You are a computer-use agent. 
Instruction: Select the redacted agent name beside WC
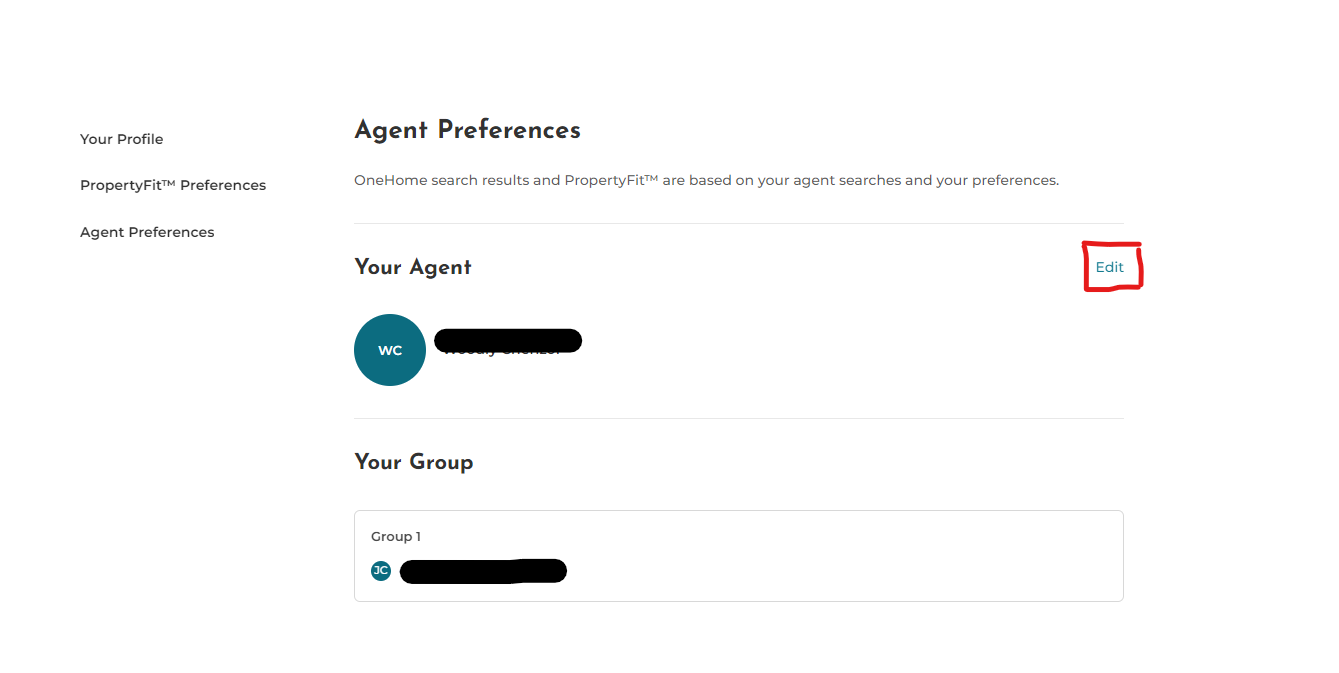click(508, 341)
